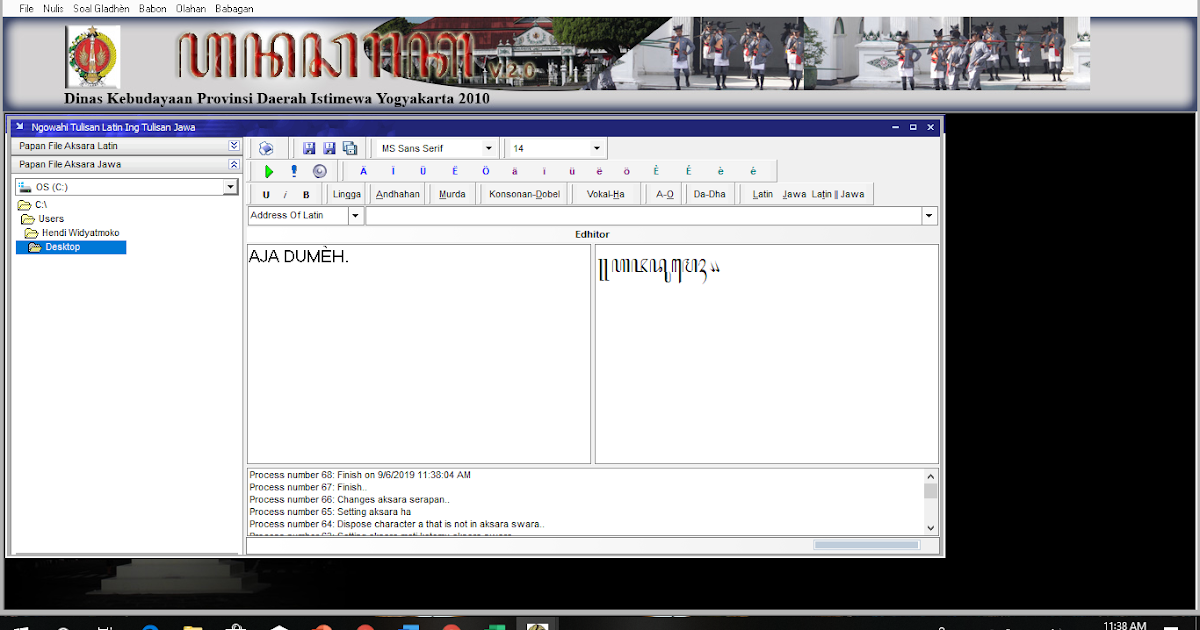Image resolution: width=1200 pixels, height=630 pixels.
Task: Insert lowercase ü character
Action: click(571, 171)
